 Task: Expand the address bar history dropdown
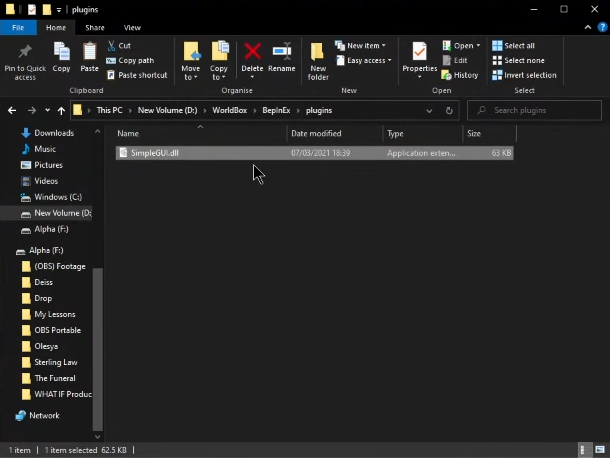(x=429, y=111)
